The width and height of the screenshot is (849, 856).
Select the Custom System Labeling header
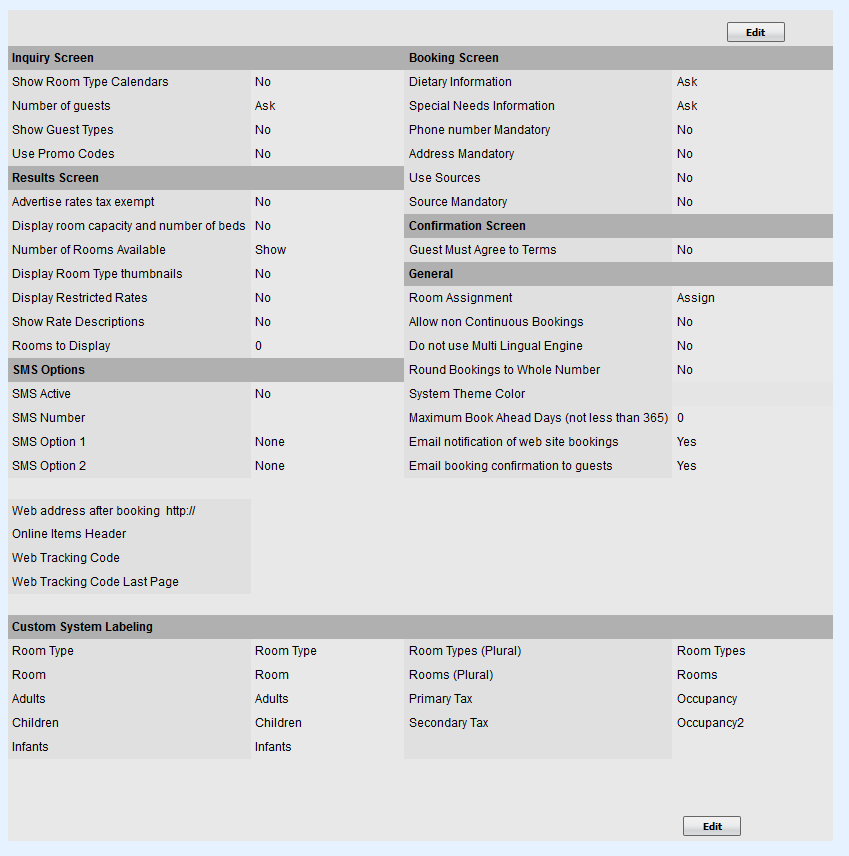[x=82, y=627]
